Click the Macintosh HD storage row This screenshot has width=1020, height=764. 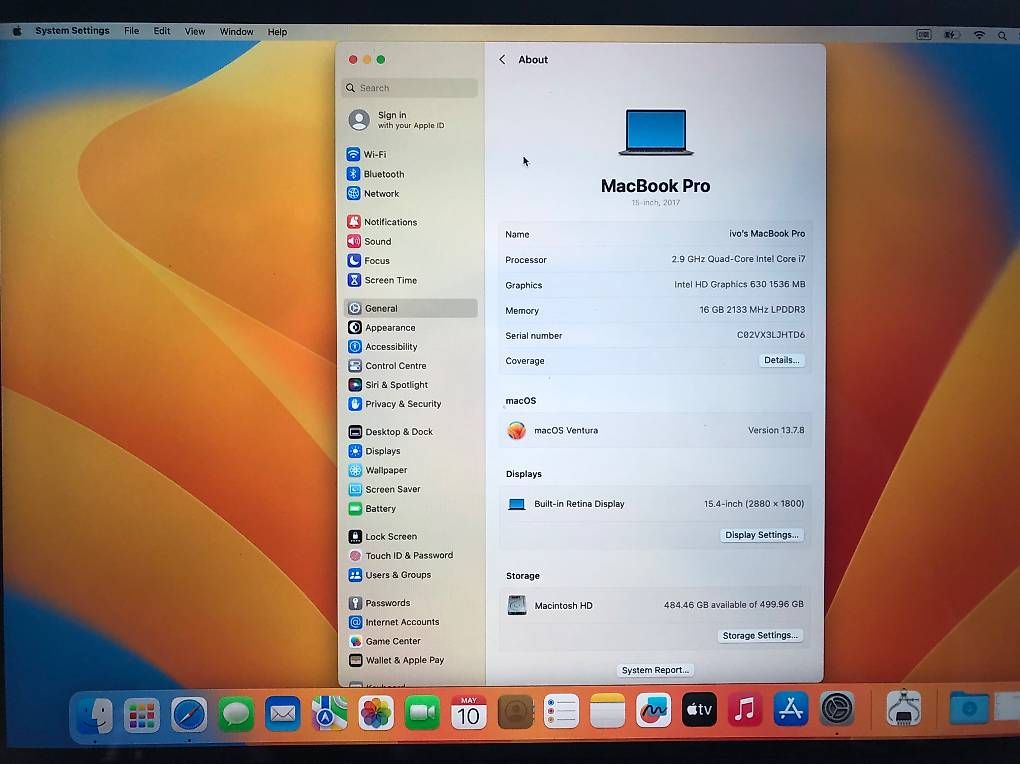pyautogui.click(x=655, y=605)
